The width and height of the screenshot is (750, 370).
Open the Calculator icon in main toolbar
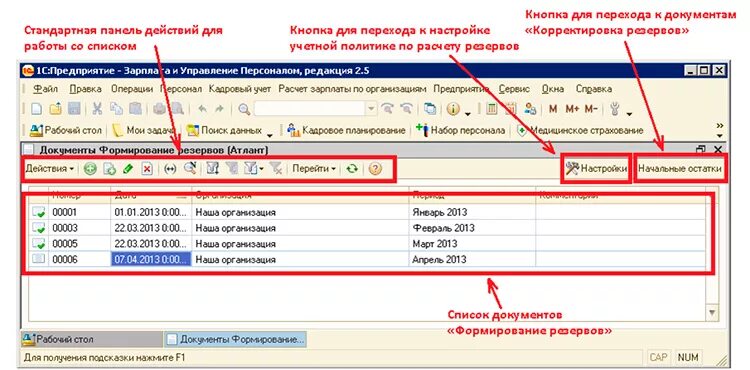(491, 109)
